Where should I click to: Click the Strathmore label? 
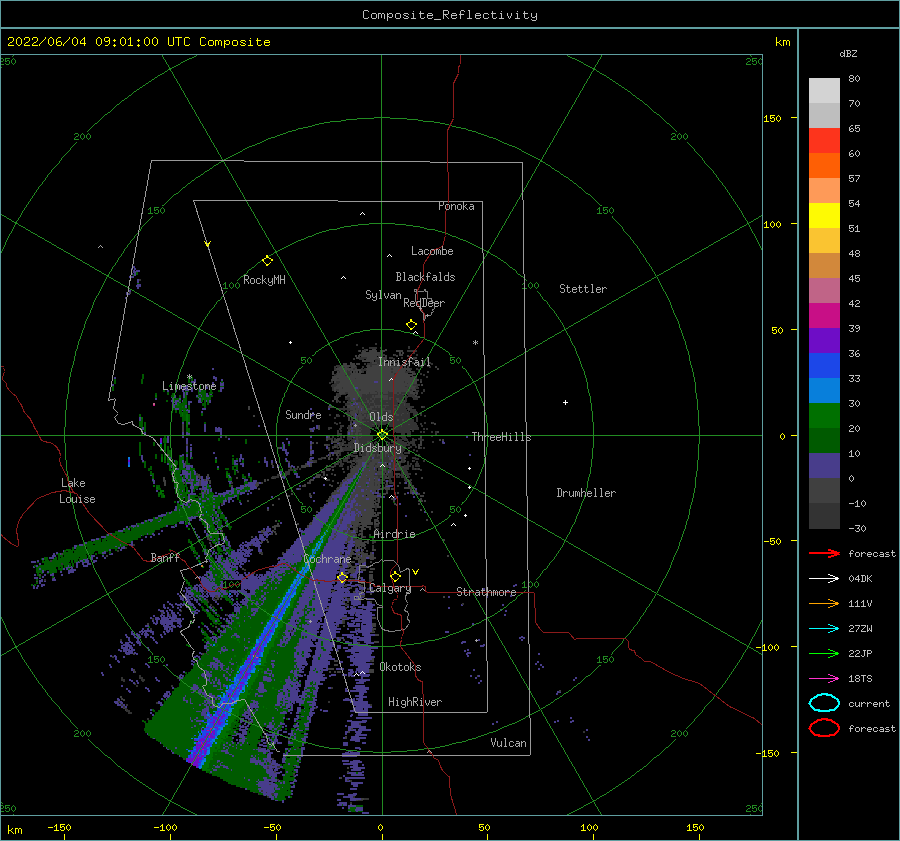pyautogui.click(x=486, y=592)
